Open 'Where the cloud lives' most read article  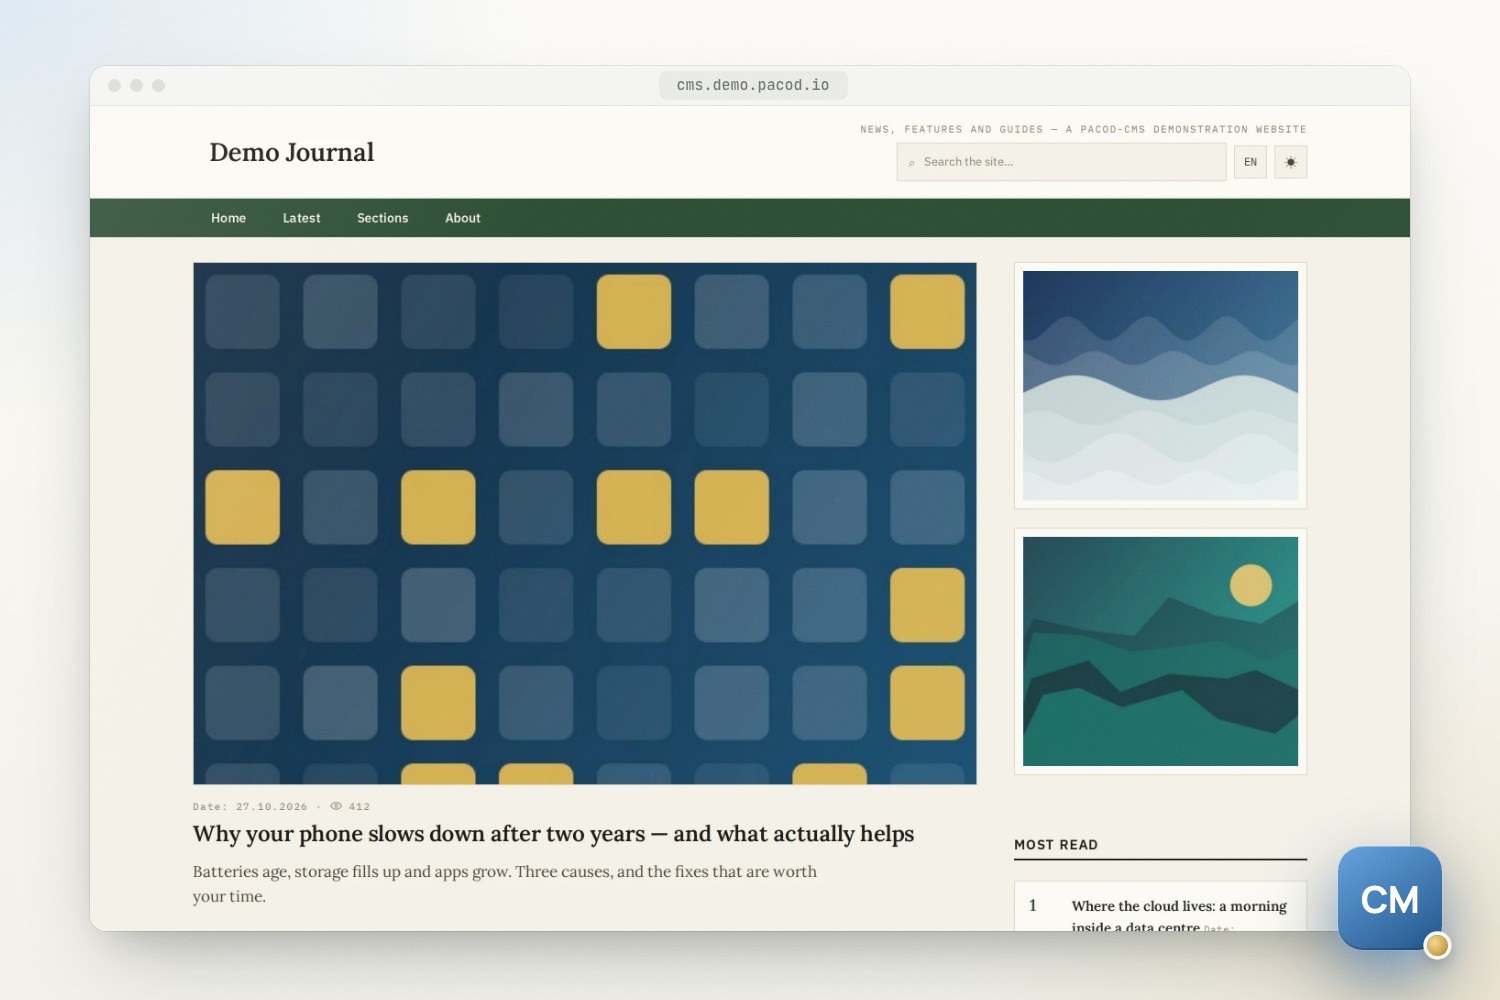(x=1179, y=915)
